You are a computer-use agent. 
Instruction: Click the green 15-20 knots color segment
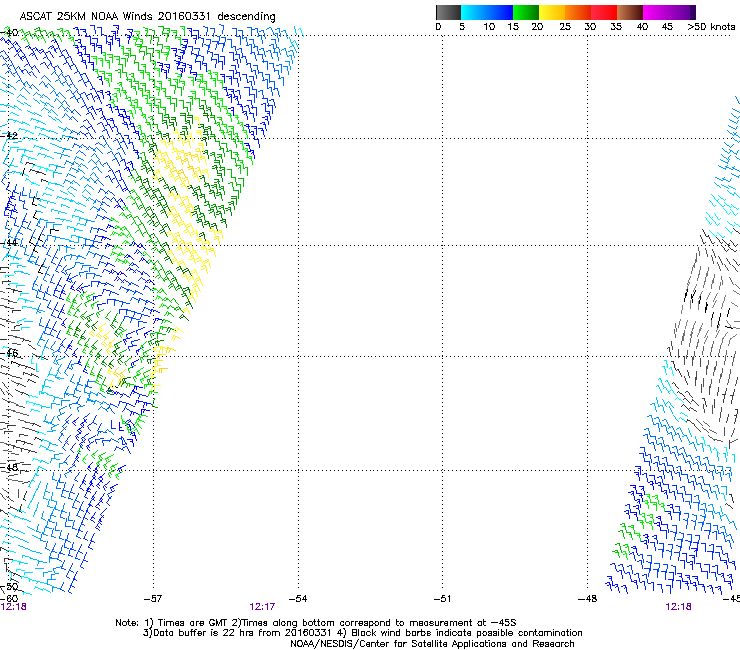click(x=526, y=12)
